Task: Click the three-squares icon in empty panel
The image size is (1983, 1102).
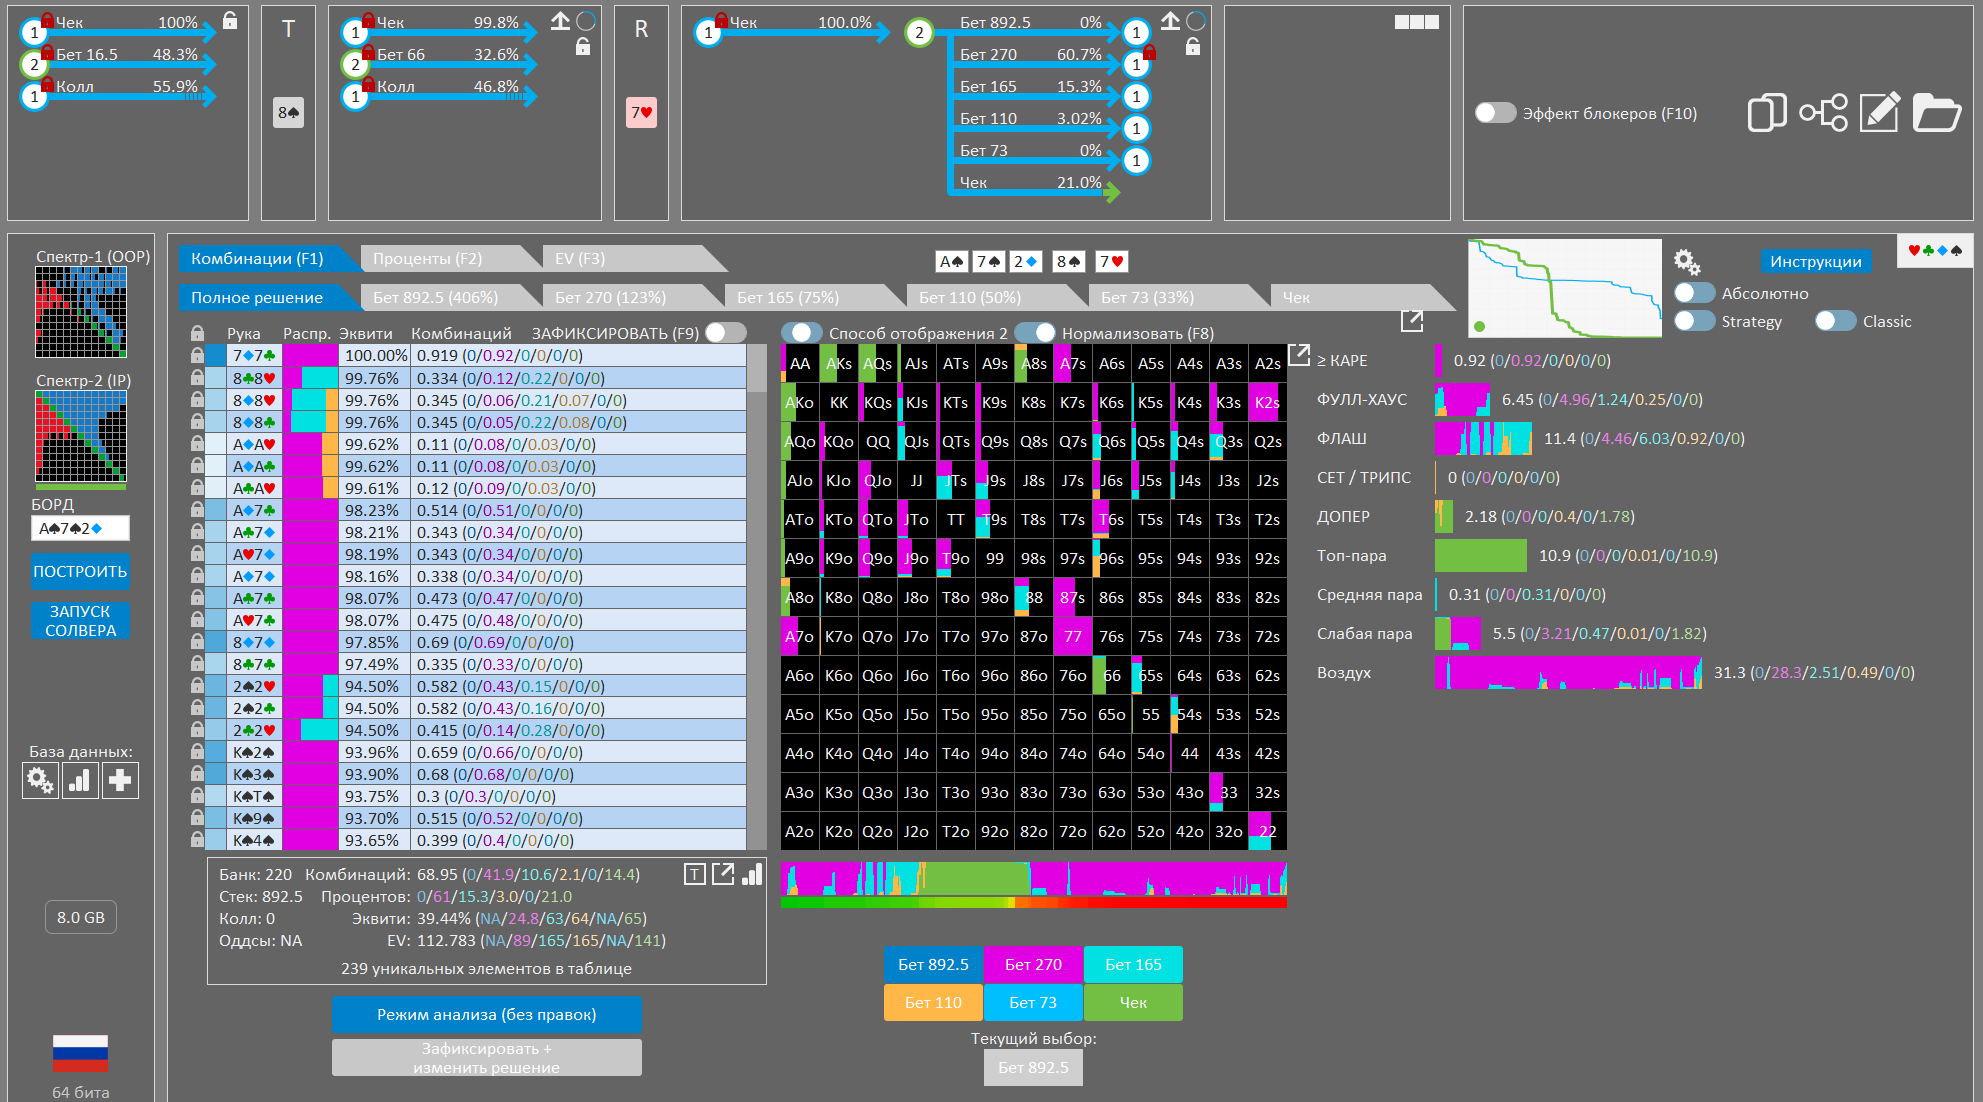Action: [1417, 22]
